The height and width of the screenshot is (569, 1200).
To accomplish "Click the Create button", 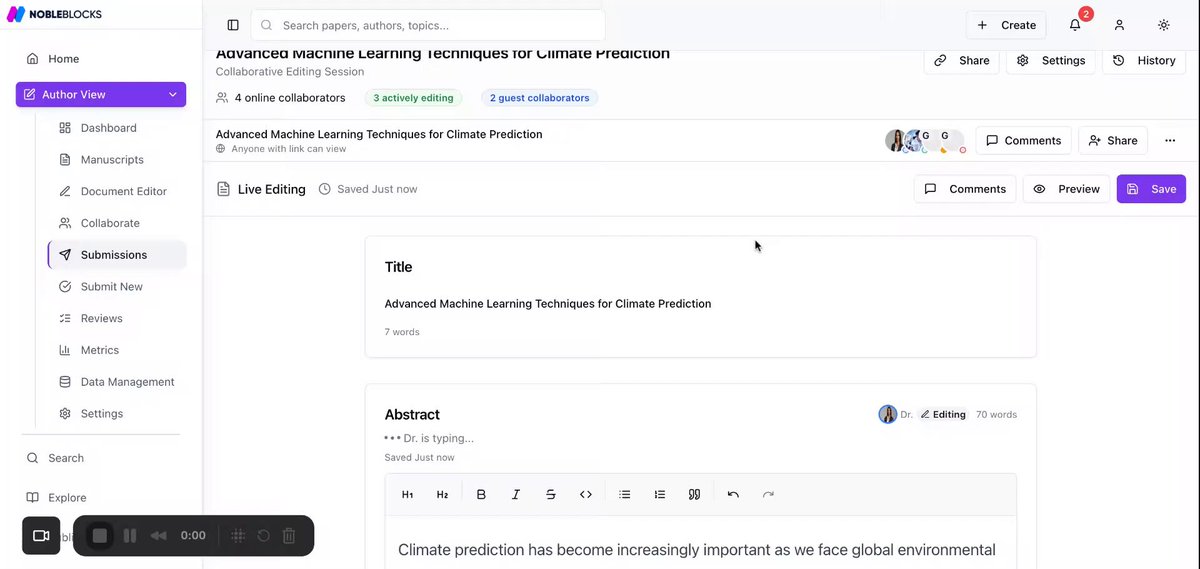I will pyautogui.click(x=1006, y=25).
